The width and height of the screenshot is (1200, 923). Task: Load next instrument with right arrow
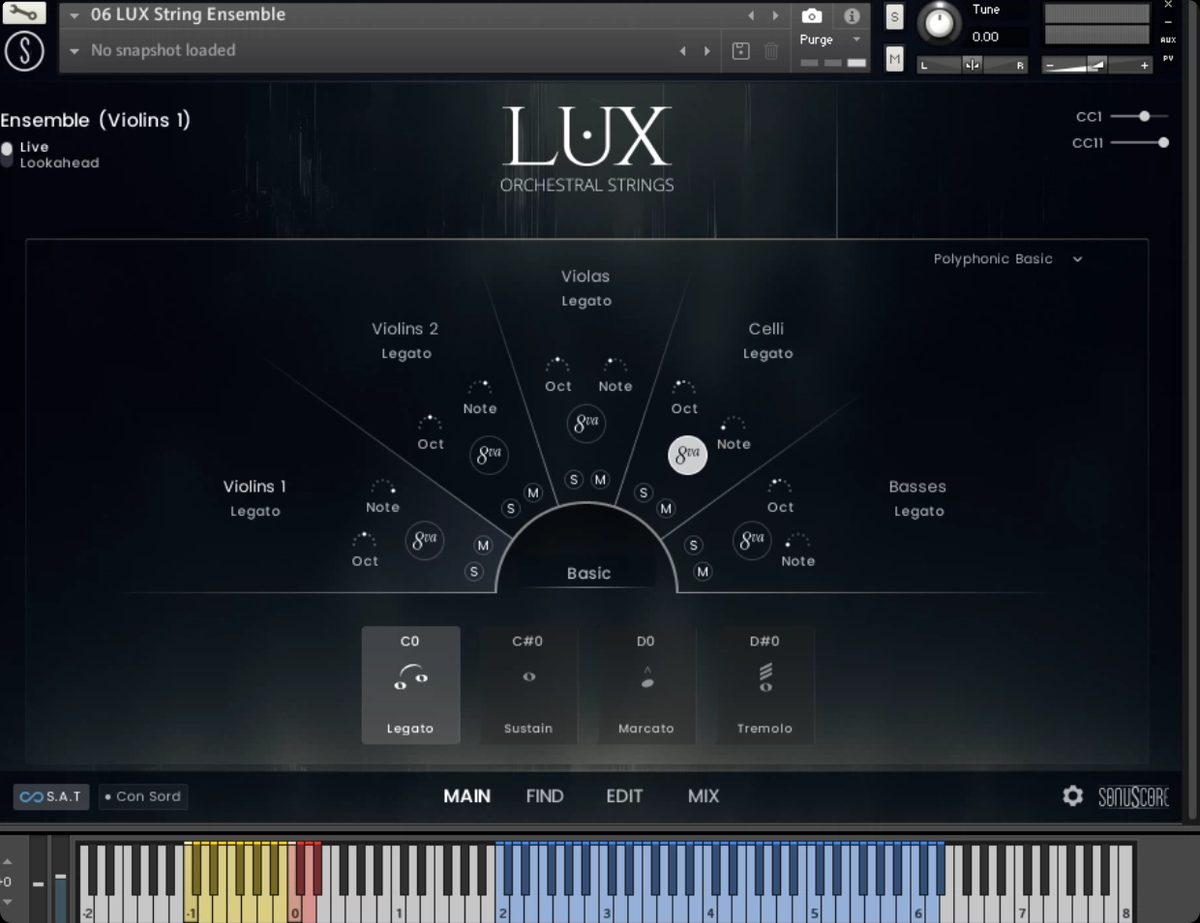[775, 16]
